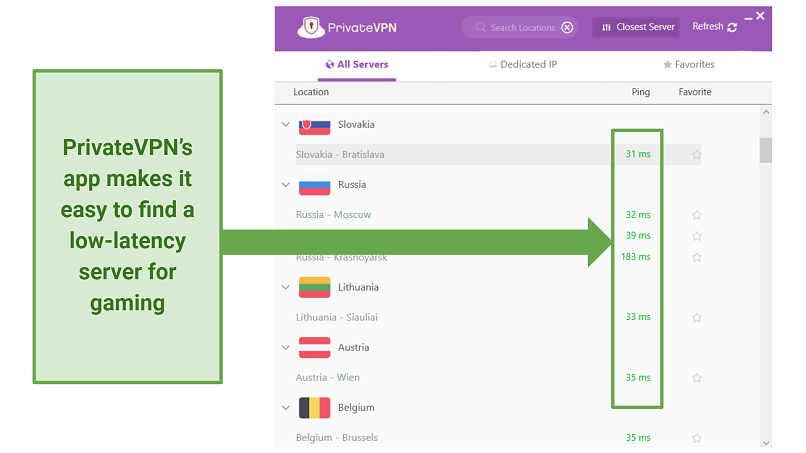Collapse the Belgium group chevron

(286, 408)
